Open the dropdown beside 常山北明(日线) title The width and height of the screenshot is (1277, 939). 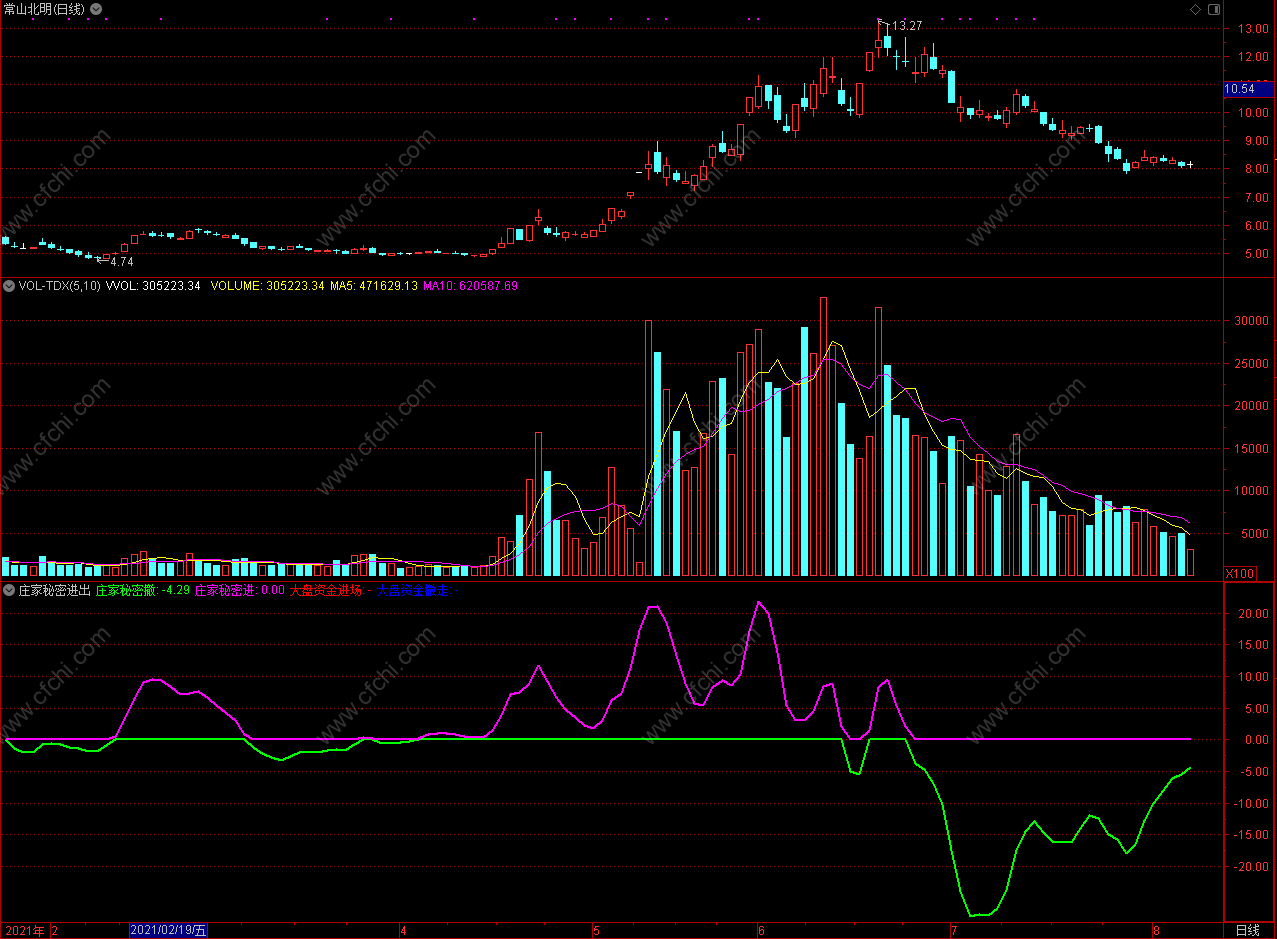95,9
